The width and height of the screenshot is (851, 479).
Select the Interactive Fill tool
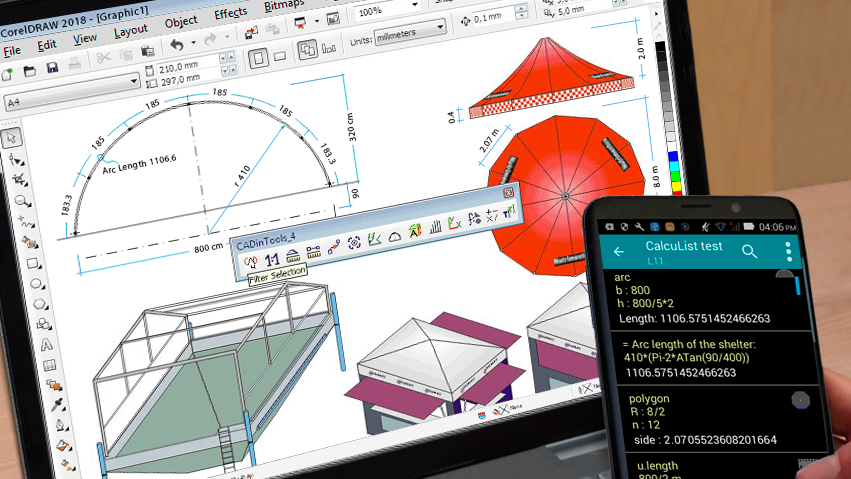pyautogui.click(x=63, y=446)
